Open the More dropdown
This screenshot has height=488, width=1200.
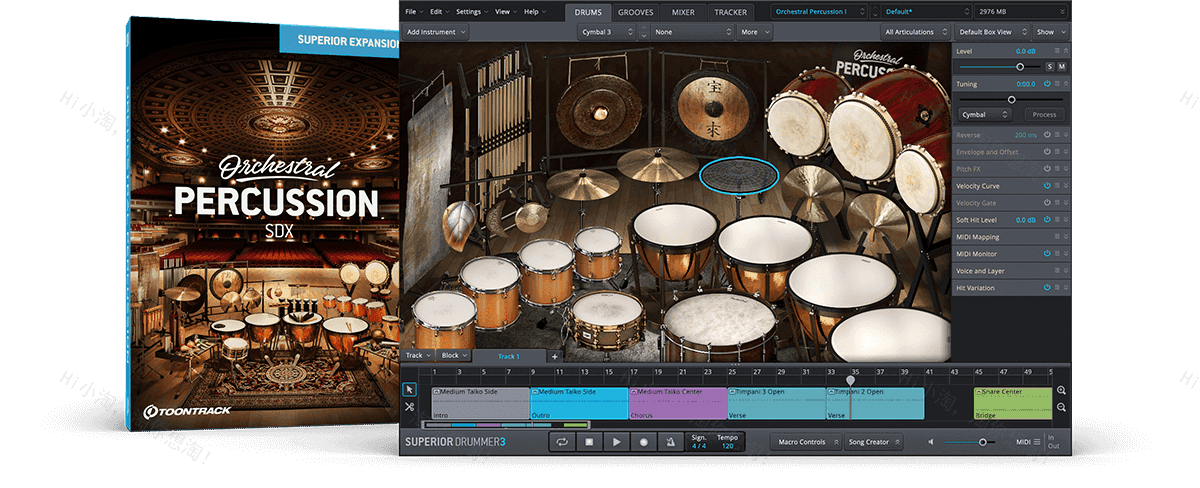coord(754,32)
